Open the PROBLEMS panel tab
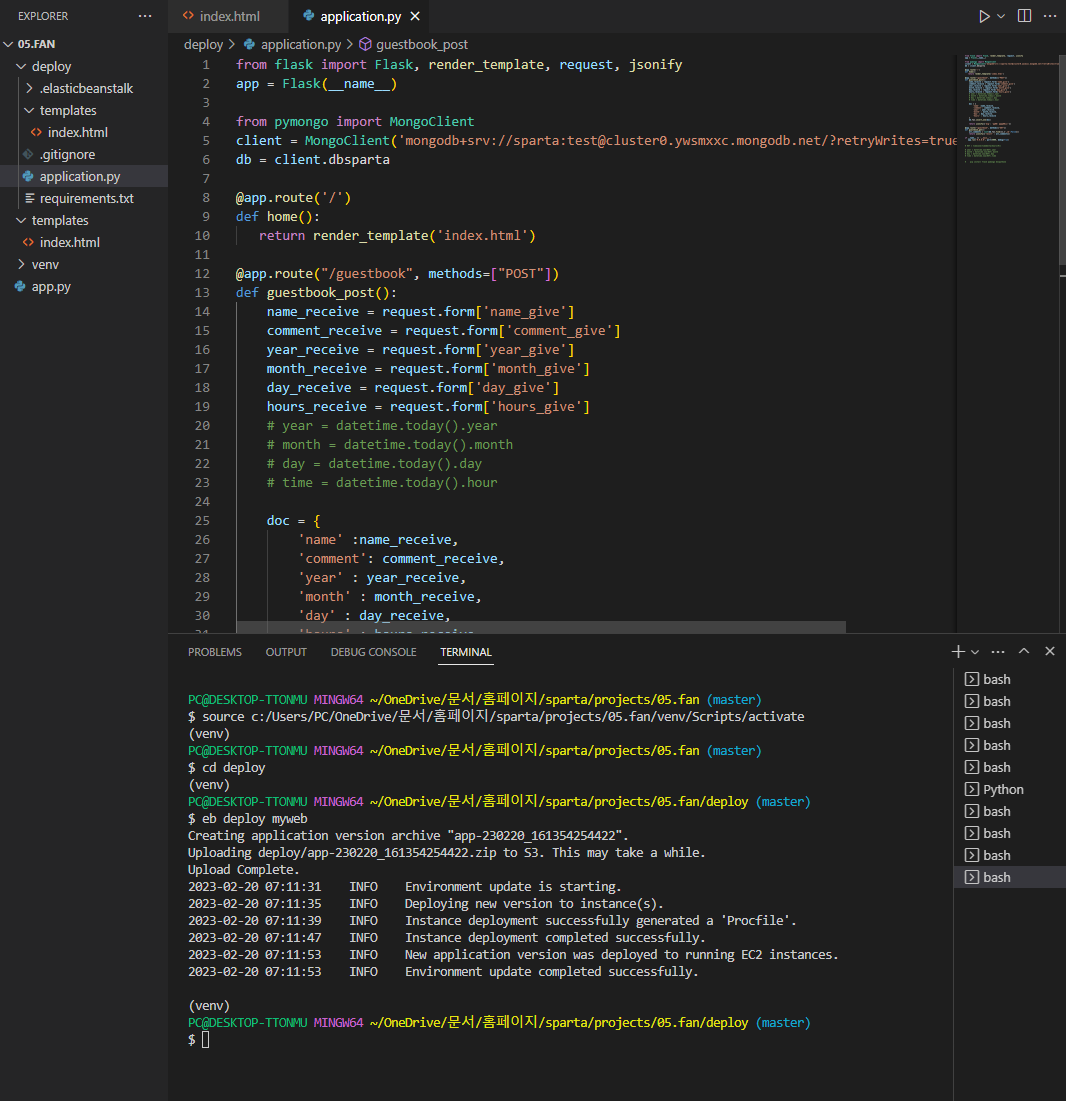 point(214,652)
